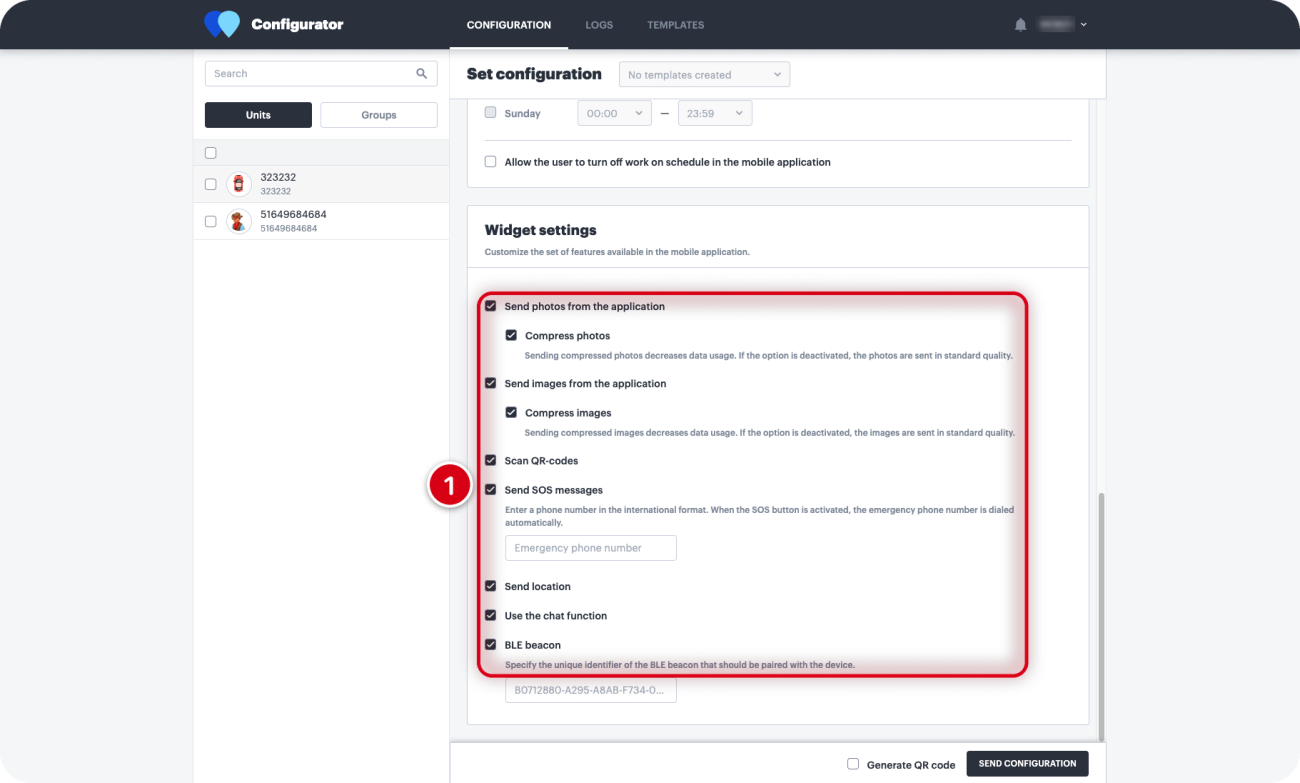
Task: Enable the Generate QR code checkbox
Action: [x=853, y=764]
